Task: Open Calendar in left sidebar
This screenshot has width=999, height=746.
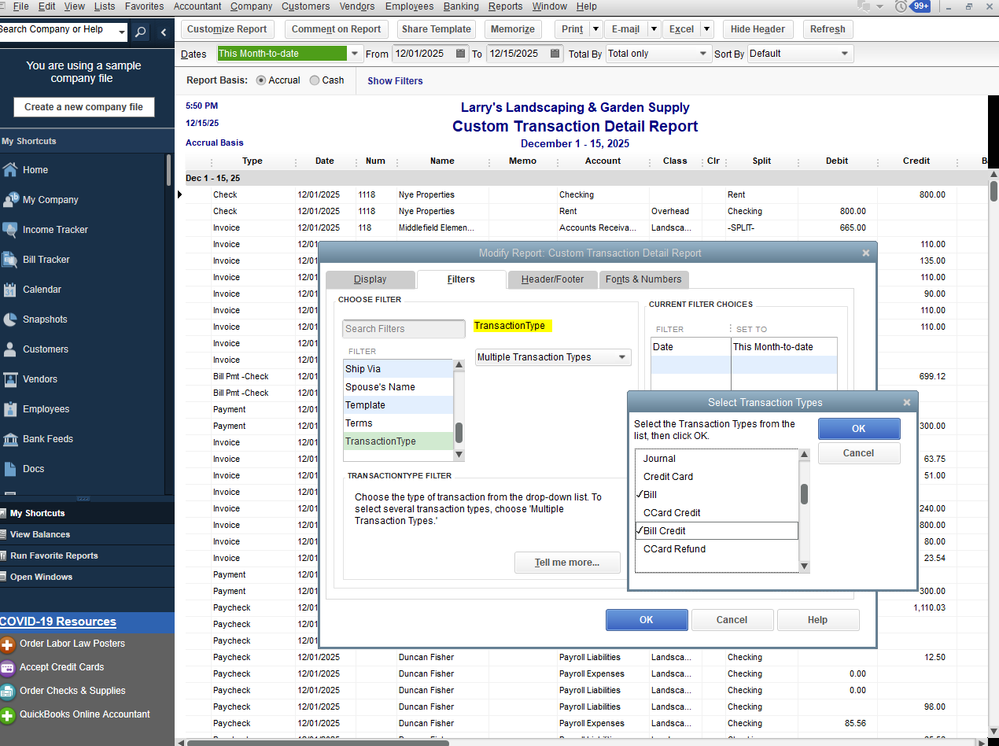Action: coord(41,290)
